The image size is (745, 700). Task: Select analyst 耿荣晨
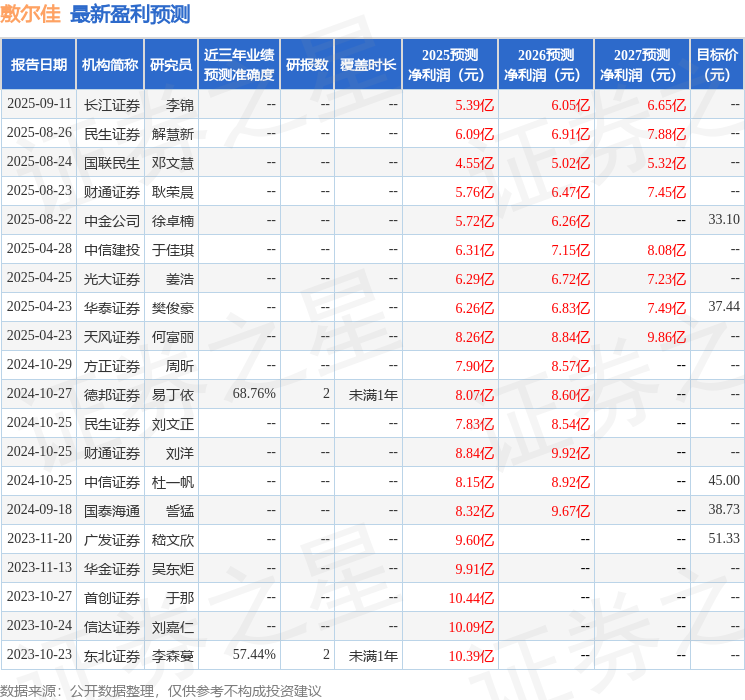pyautogui.click(x=172, y=192)
